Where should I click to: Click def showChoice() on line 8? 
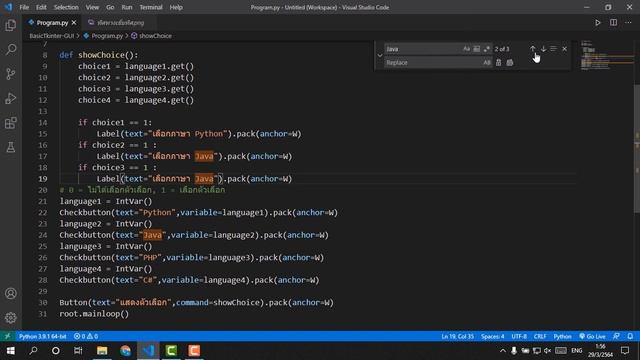click(x=99, y=55)
